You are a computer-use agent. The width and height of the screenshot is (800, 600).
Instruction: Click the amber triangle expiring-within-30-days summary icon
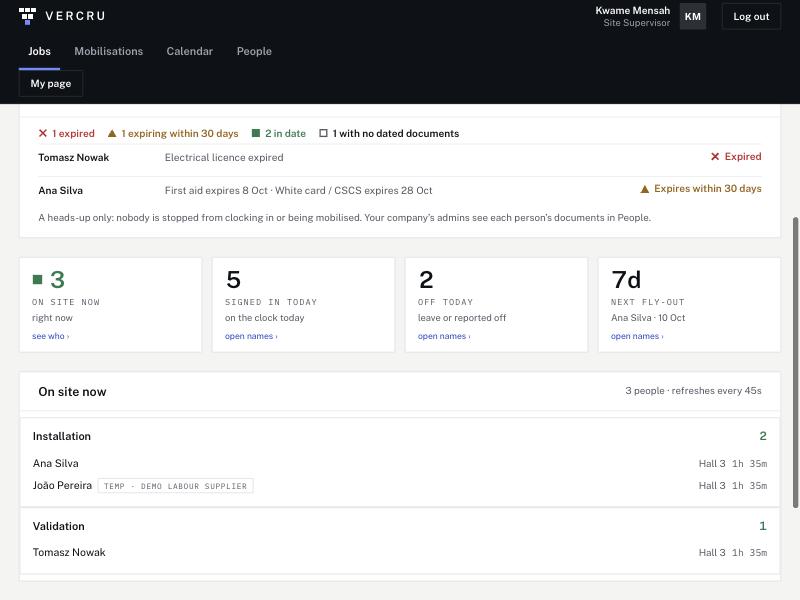112,134
